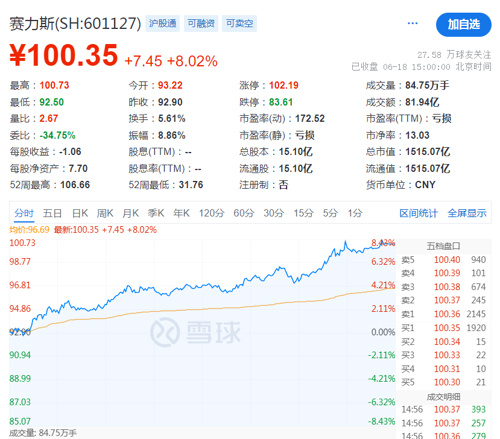Click the 均价:96.69 label above chart
500x439 pixels.
29,230
